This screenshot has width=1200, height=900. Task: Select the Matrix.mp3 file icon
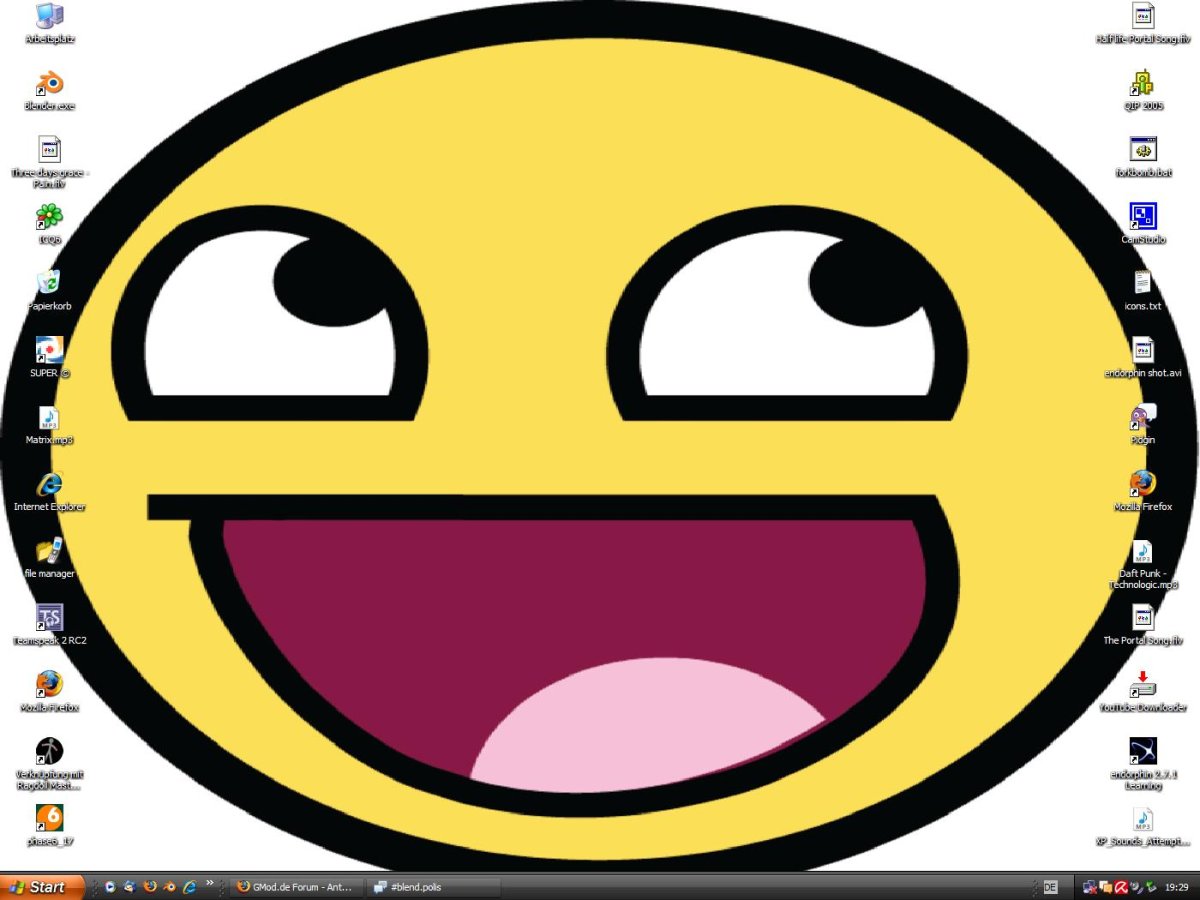(x=49, y=418)
